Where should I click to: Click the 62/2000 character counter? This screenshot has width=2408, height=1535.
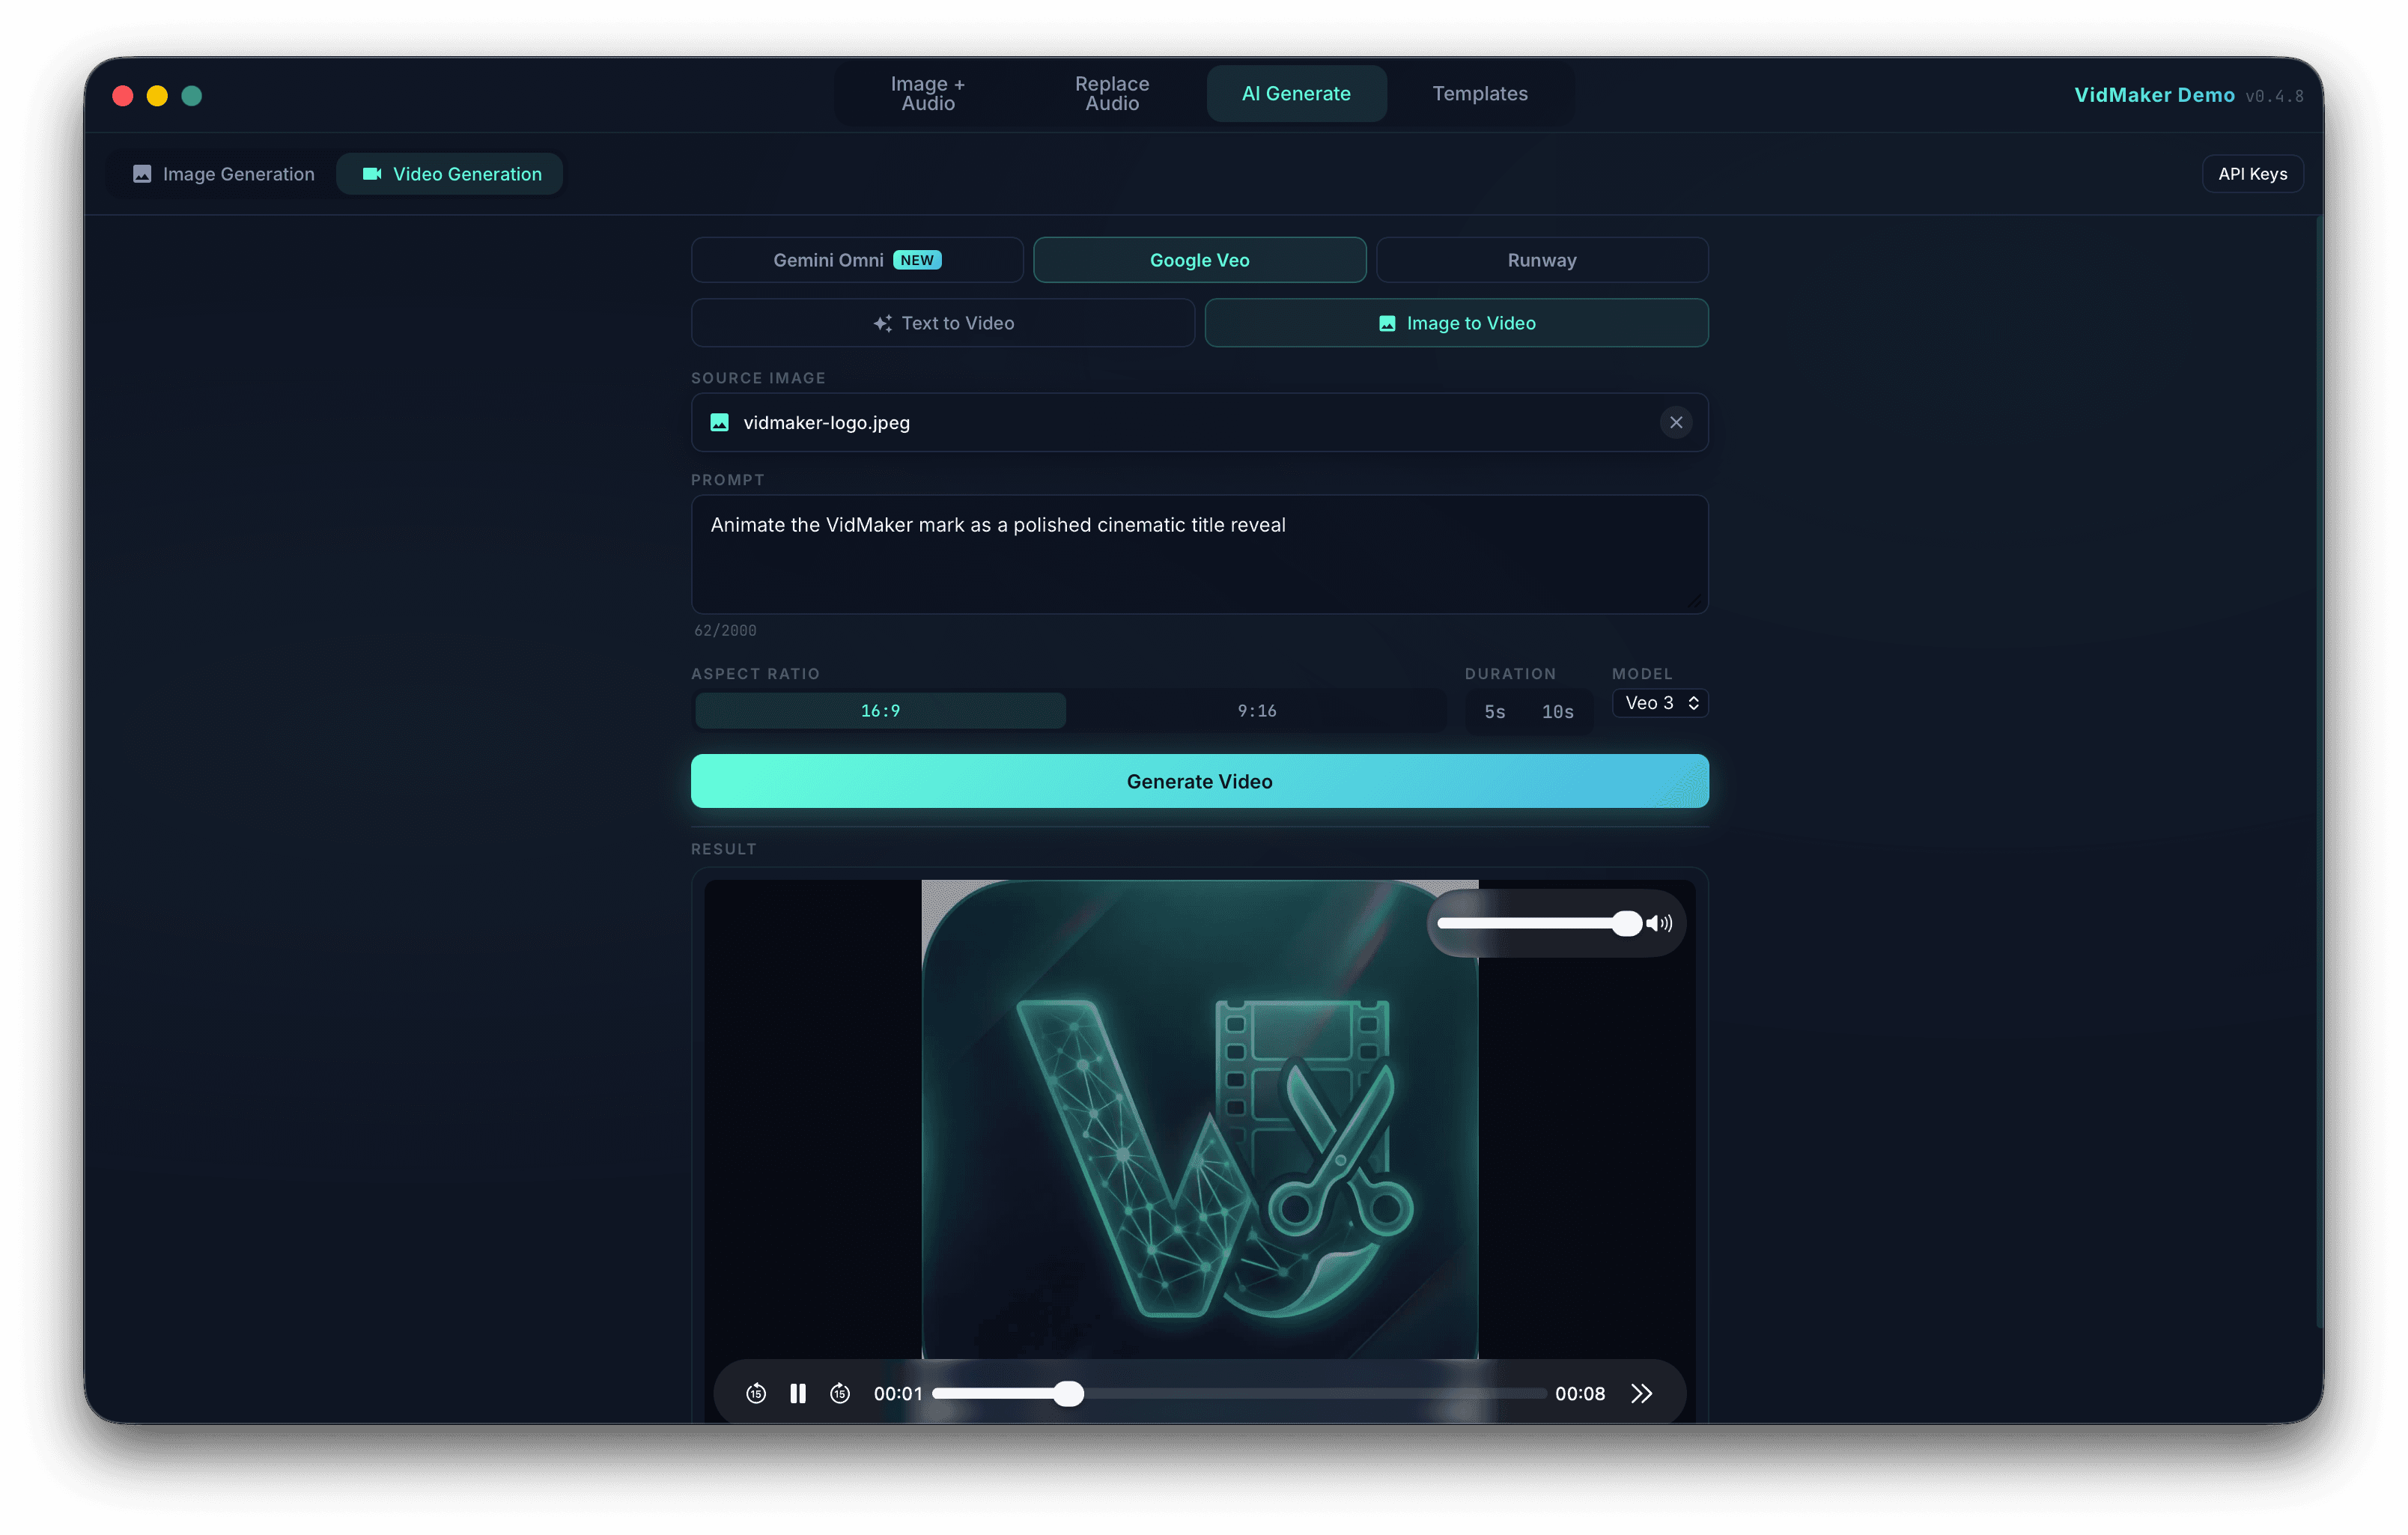[725, 631]
